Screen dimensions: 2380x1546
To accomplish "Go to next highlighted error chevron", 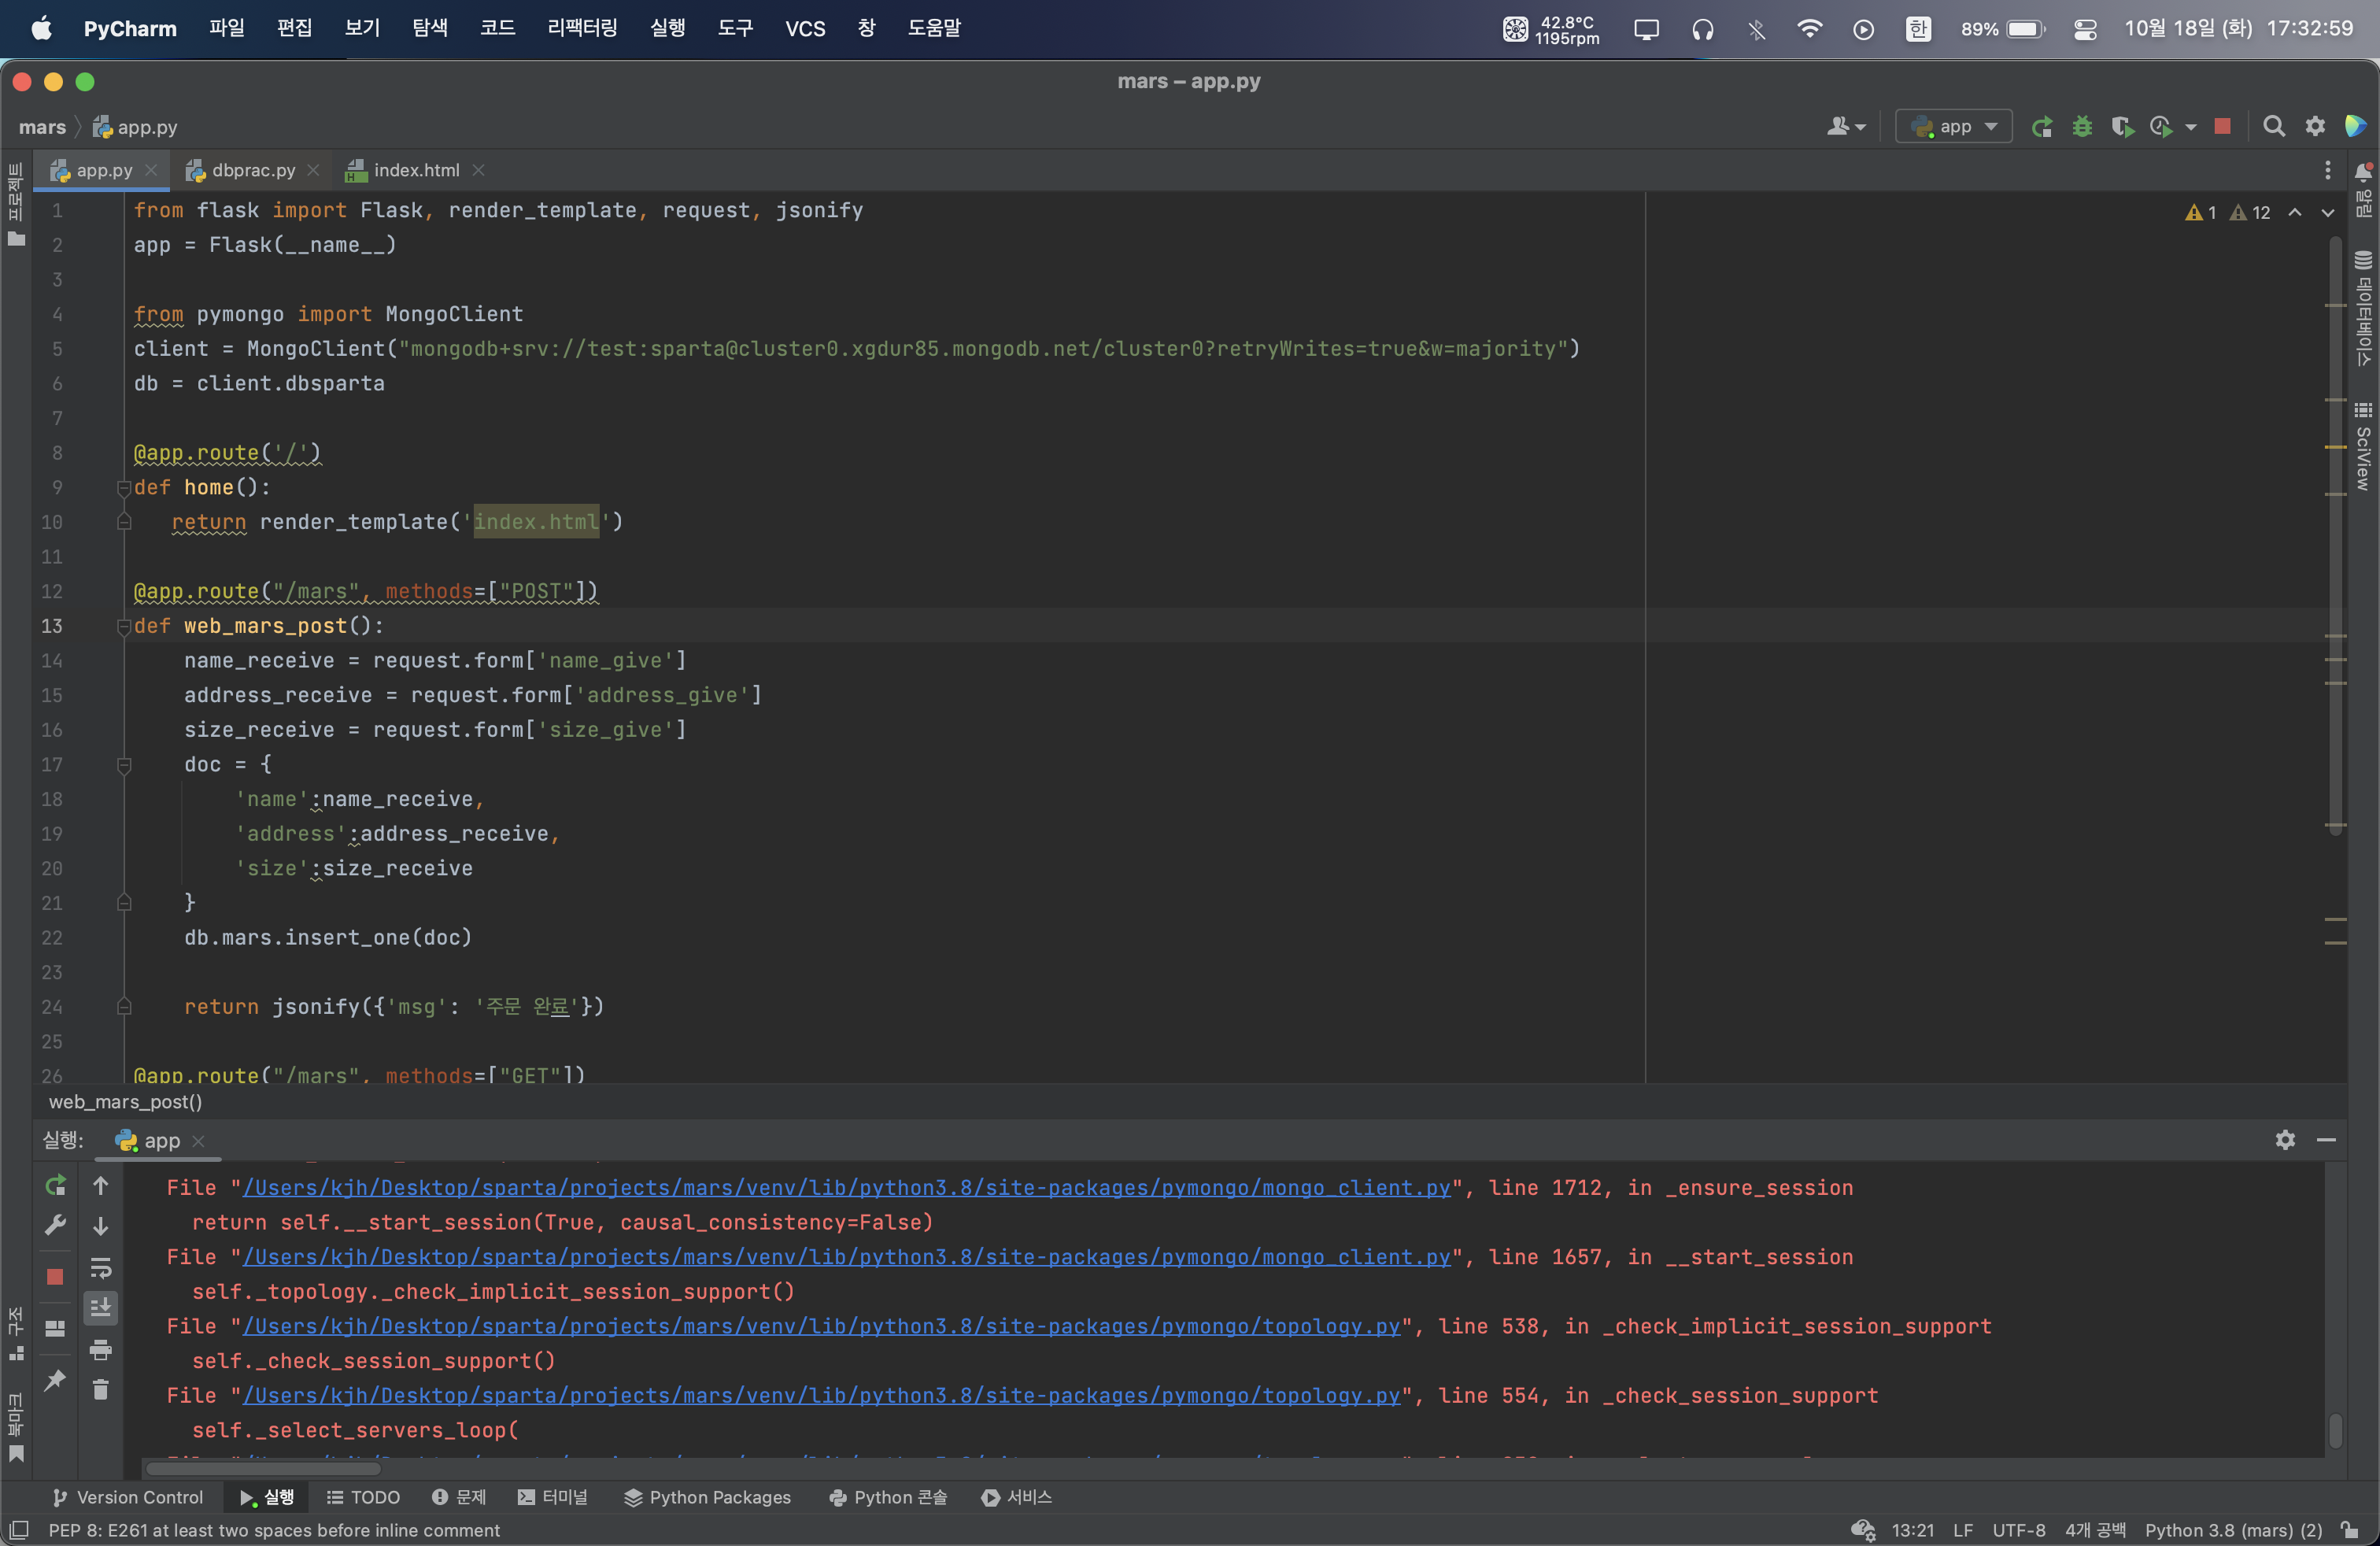I will [2328, 213].
